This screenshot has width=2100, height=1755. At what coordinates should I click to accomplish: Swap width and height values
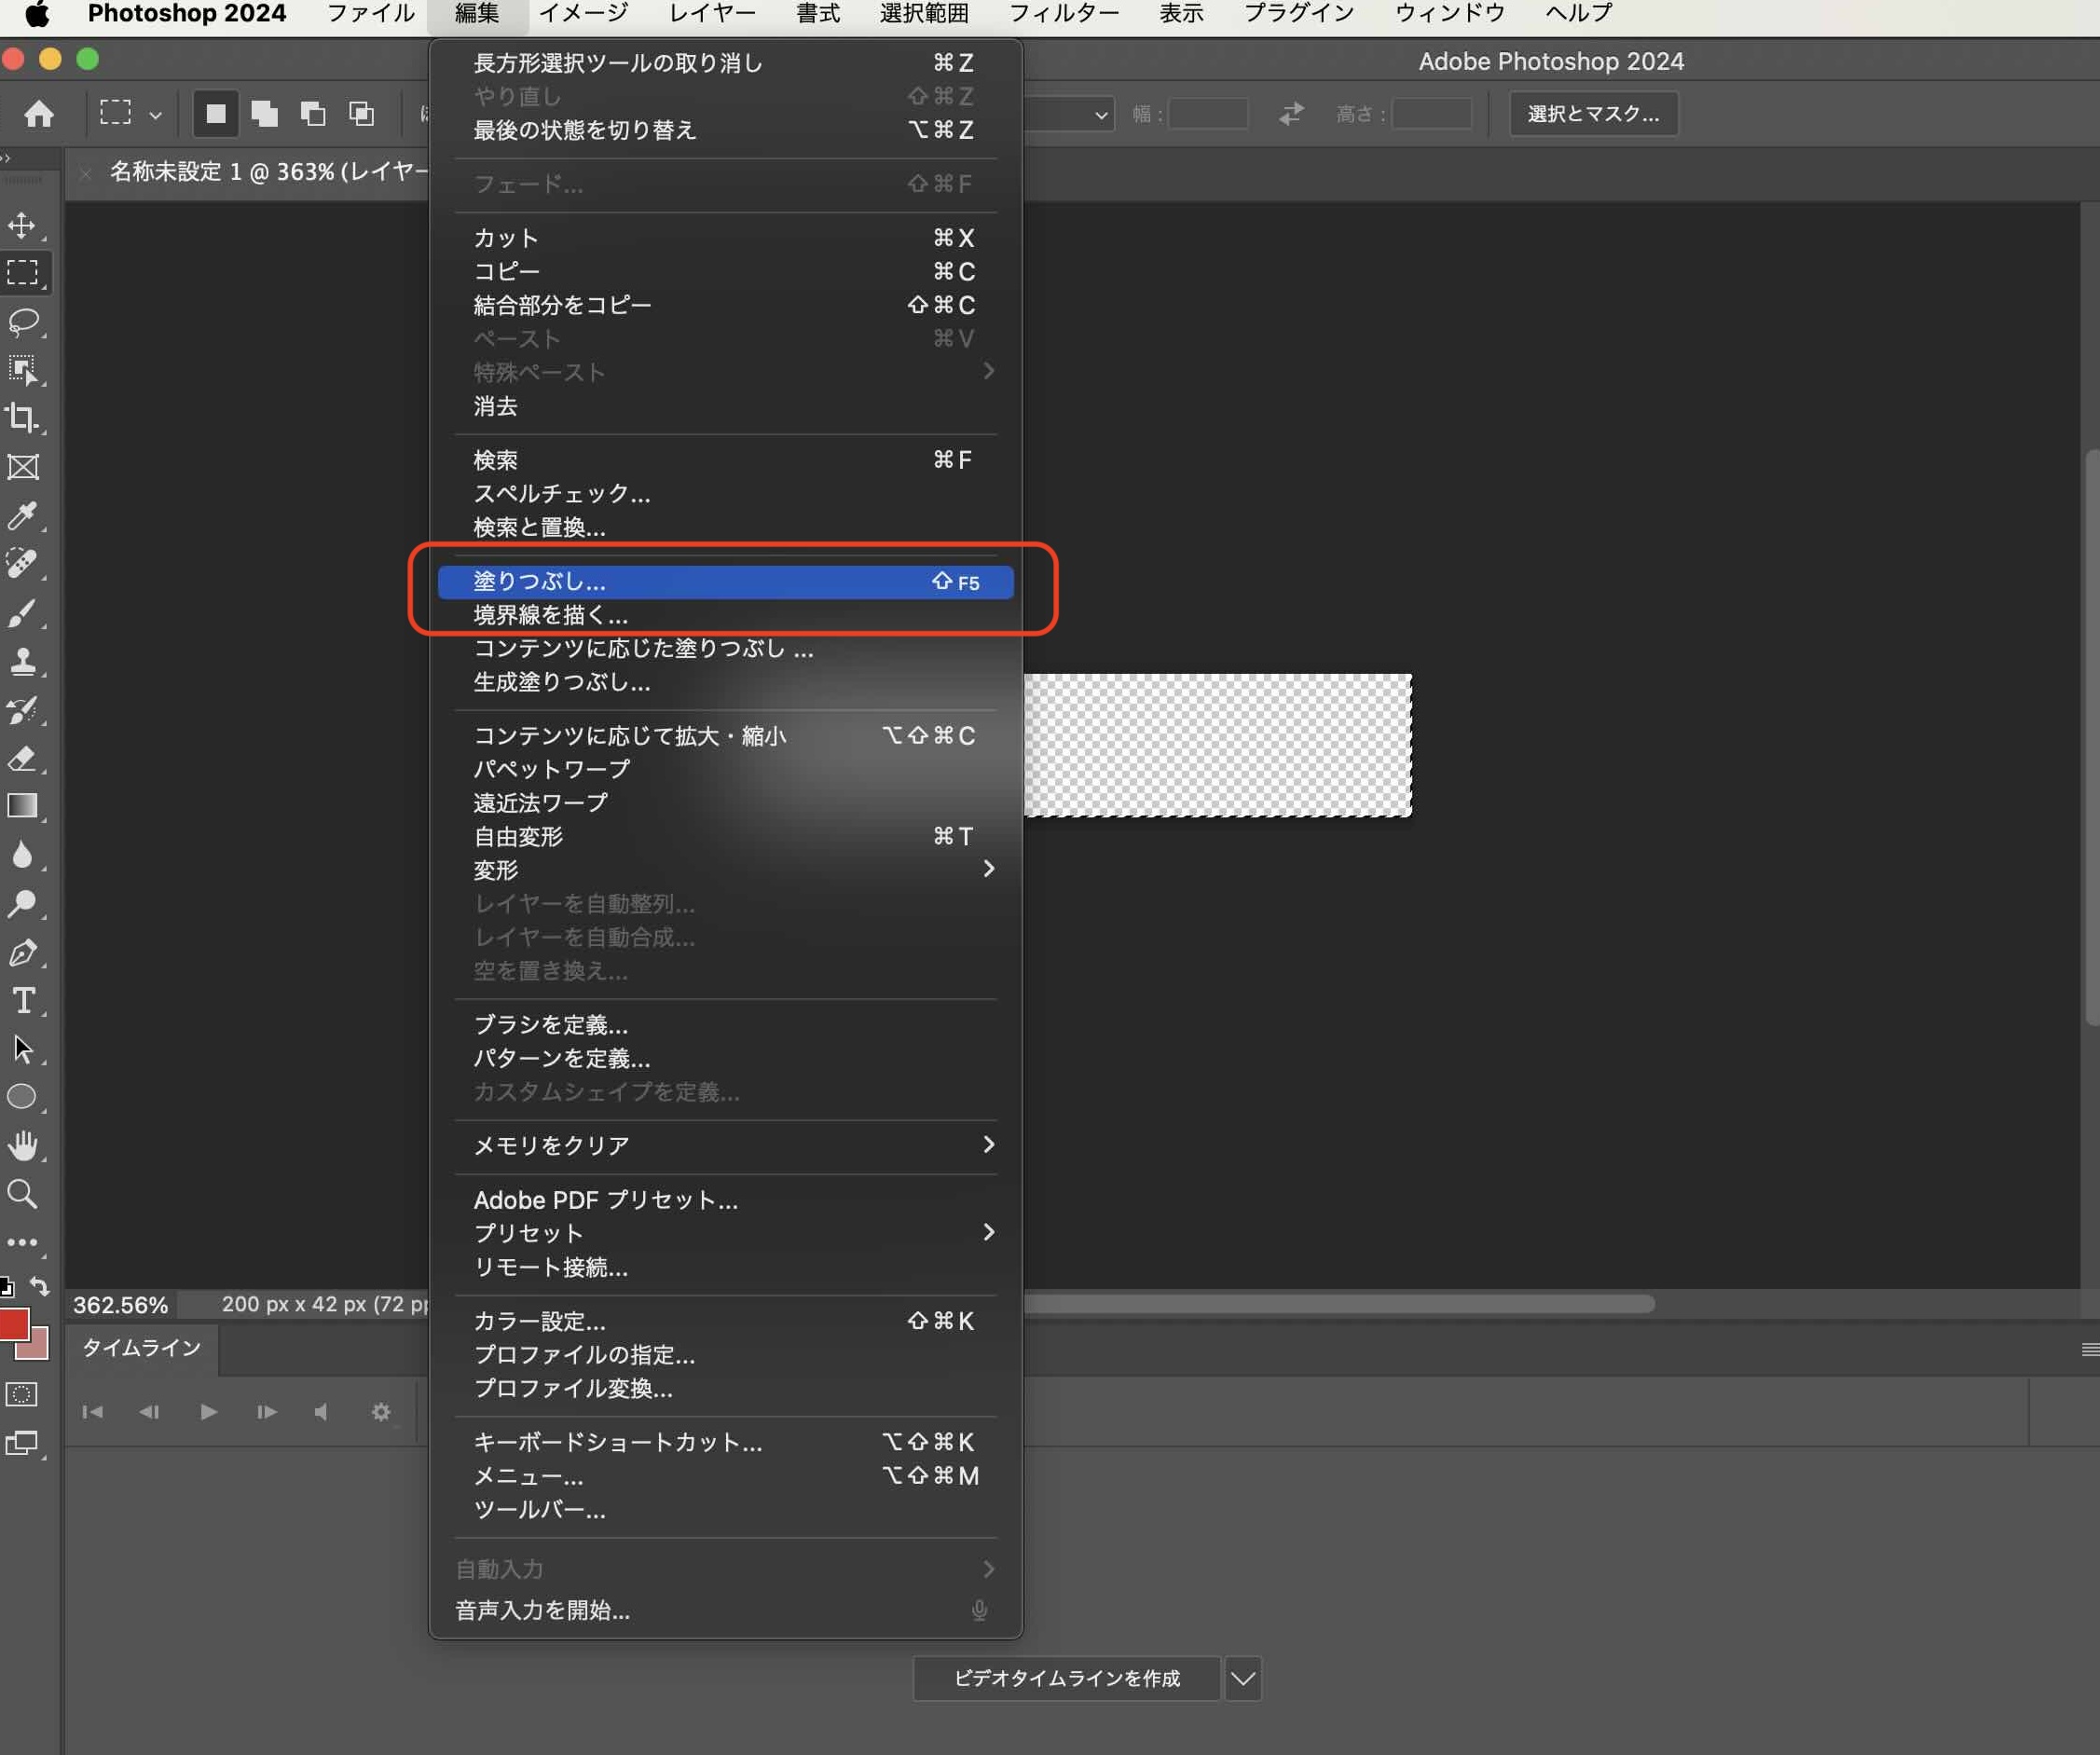[1291, 114]
